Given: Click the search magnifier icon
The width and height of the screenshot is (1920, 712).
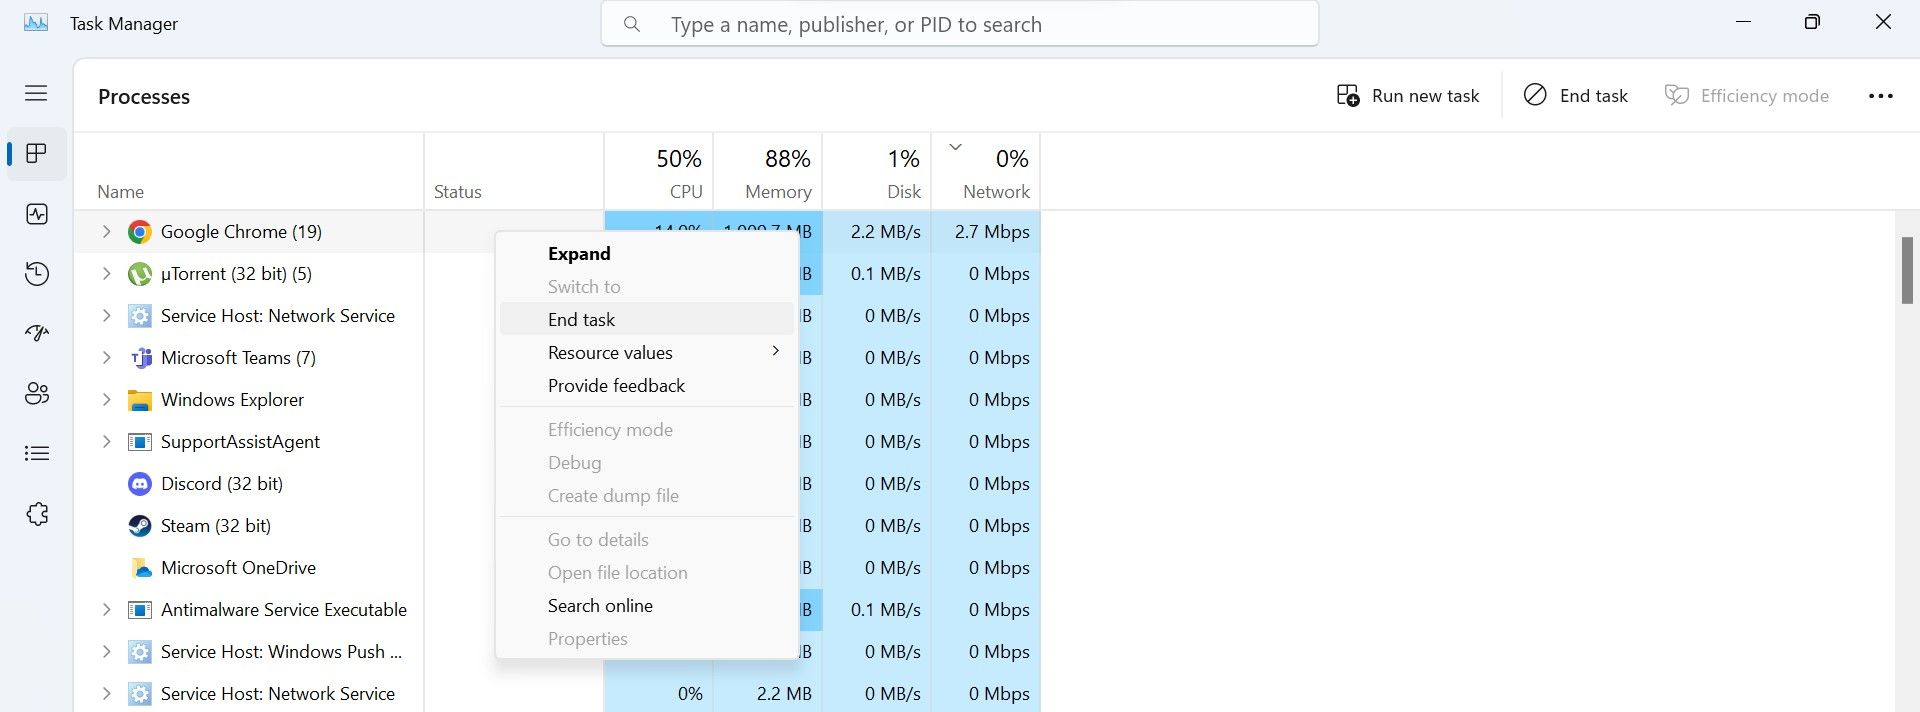Looking at the screenshot, I should [x=632, y=24].
